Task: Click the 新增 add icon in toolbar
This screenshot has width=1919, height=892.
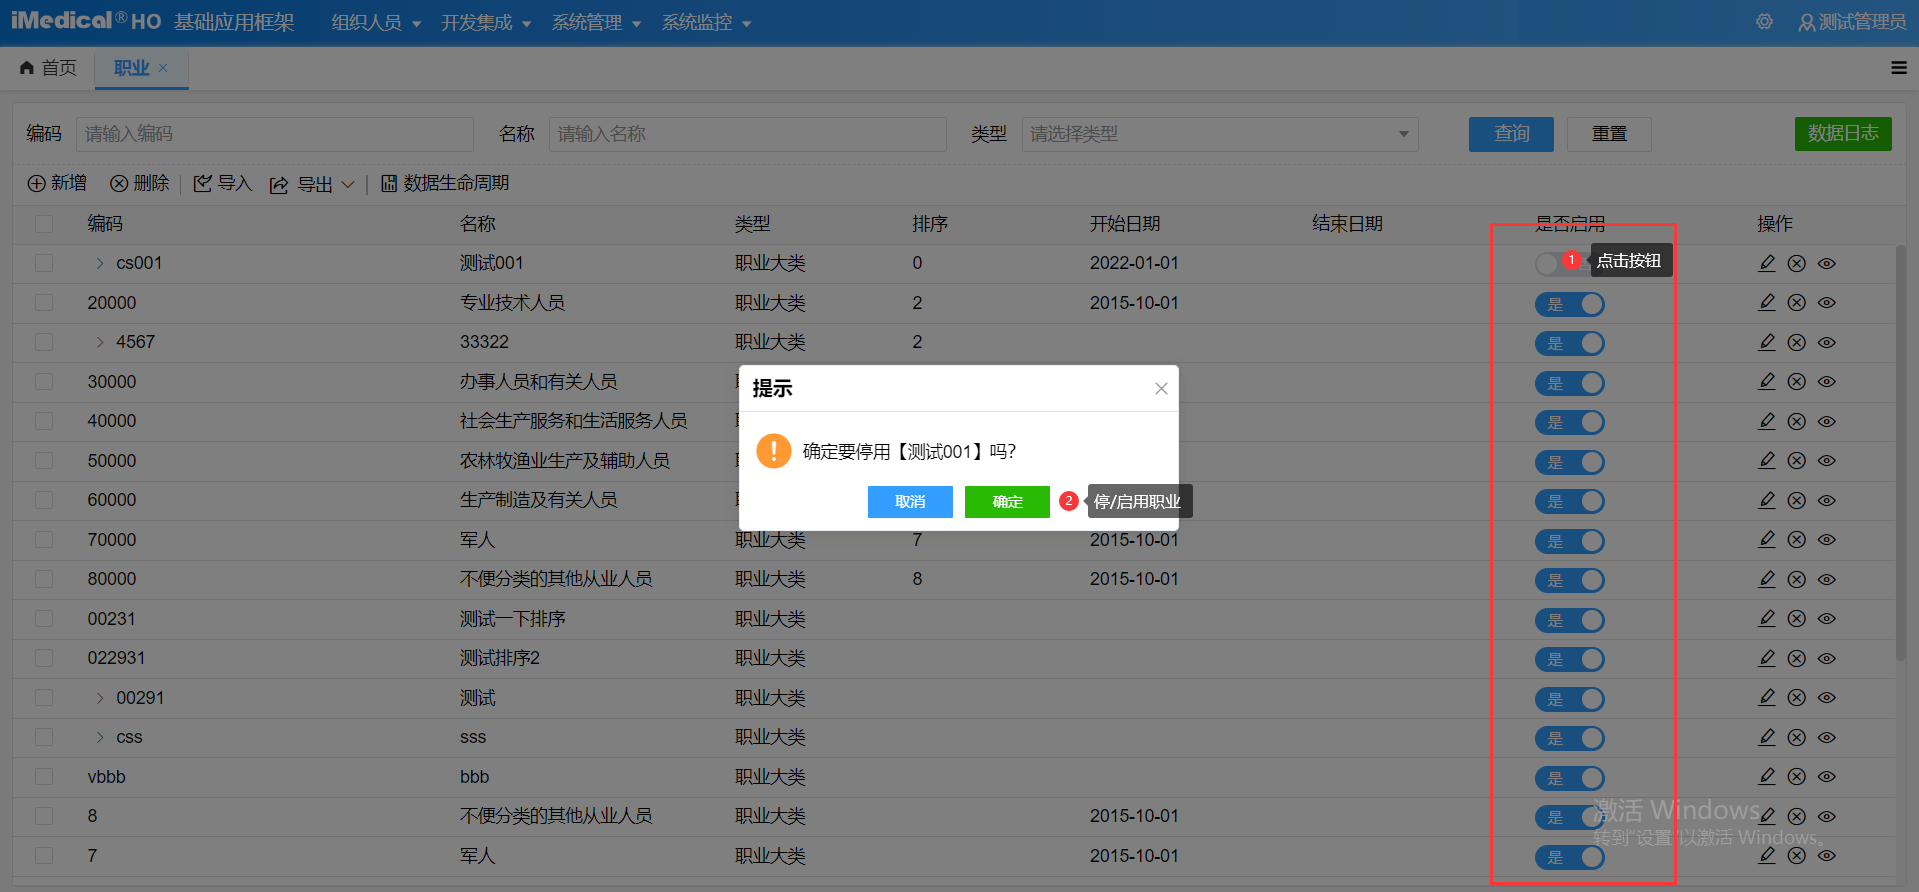Action: pyautogui.click(x=37, y=184)
